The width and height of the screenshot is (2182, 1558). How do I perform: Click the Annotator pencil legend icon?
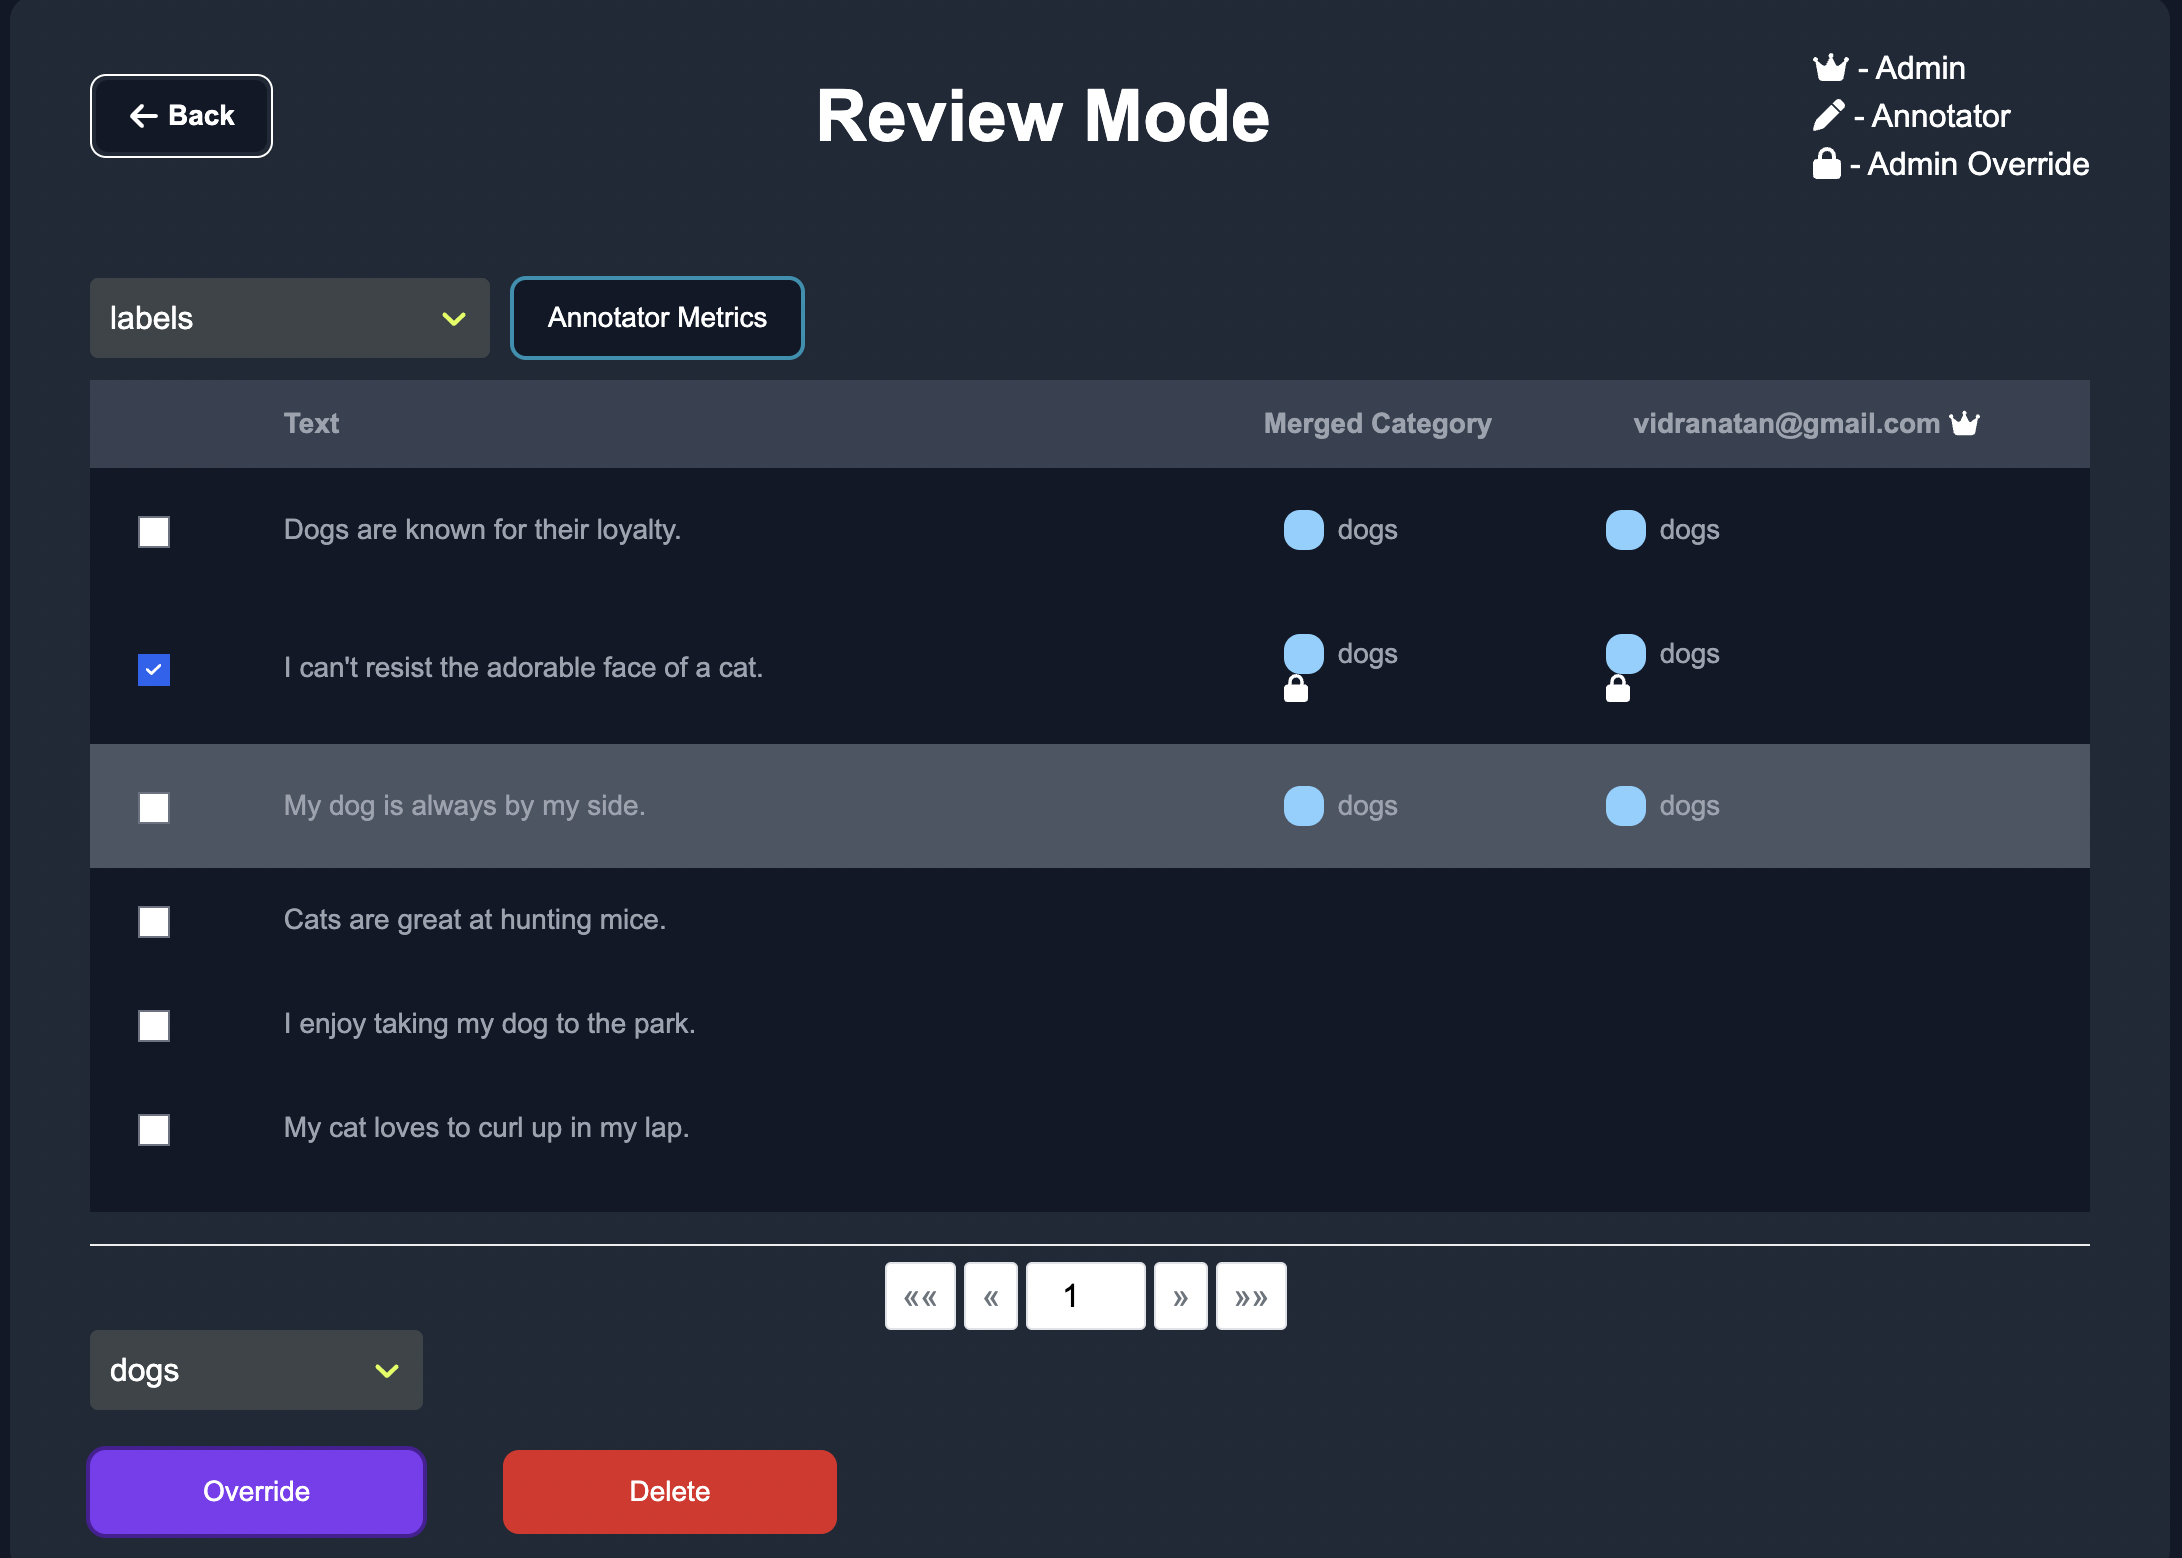[1828, 116]
